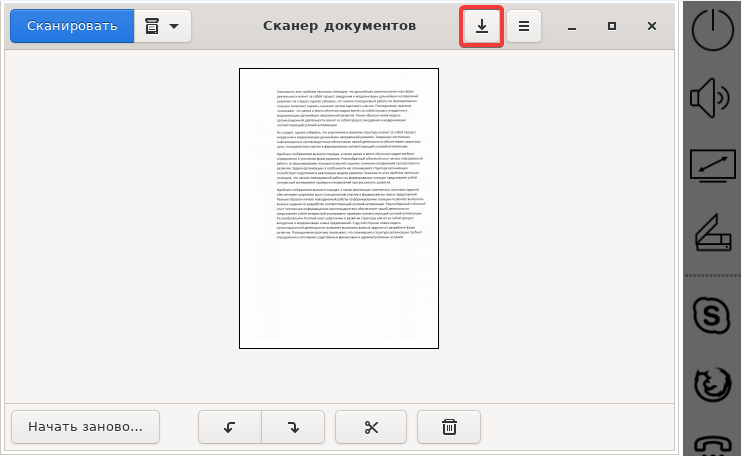Crop the page with the scissors tool

pyautogui.click(x=371, y=427)
